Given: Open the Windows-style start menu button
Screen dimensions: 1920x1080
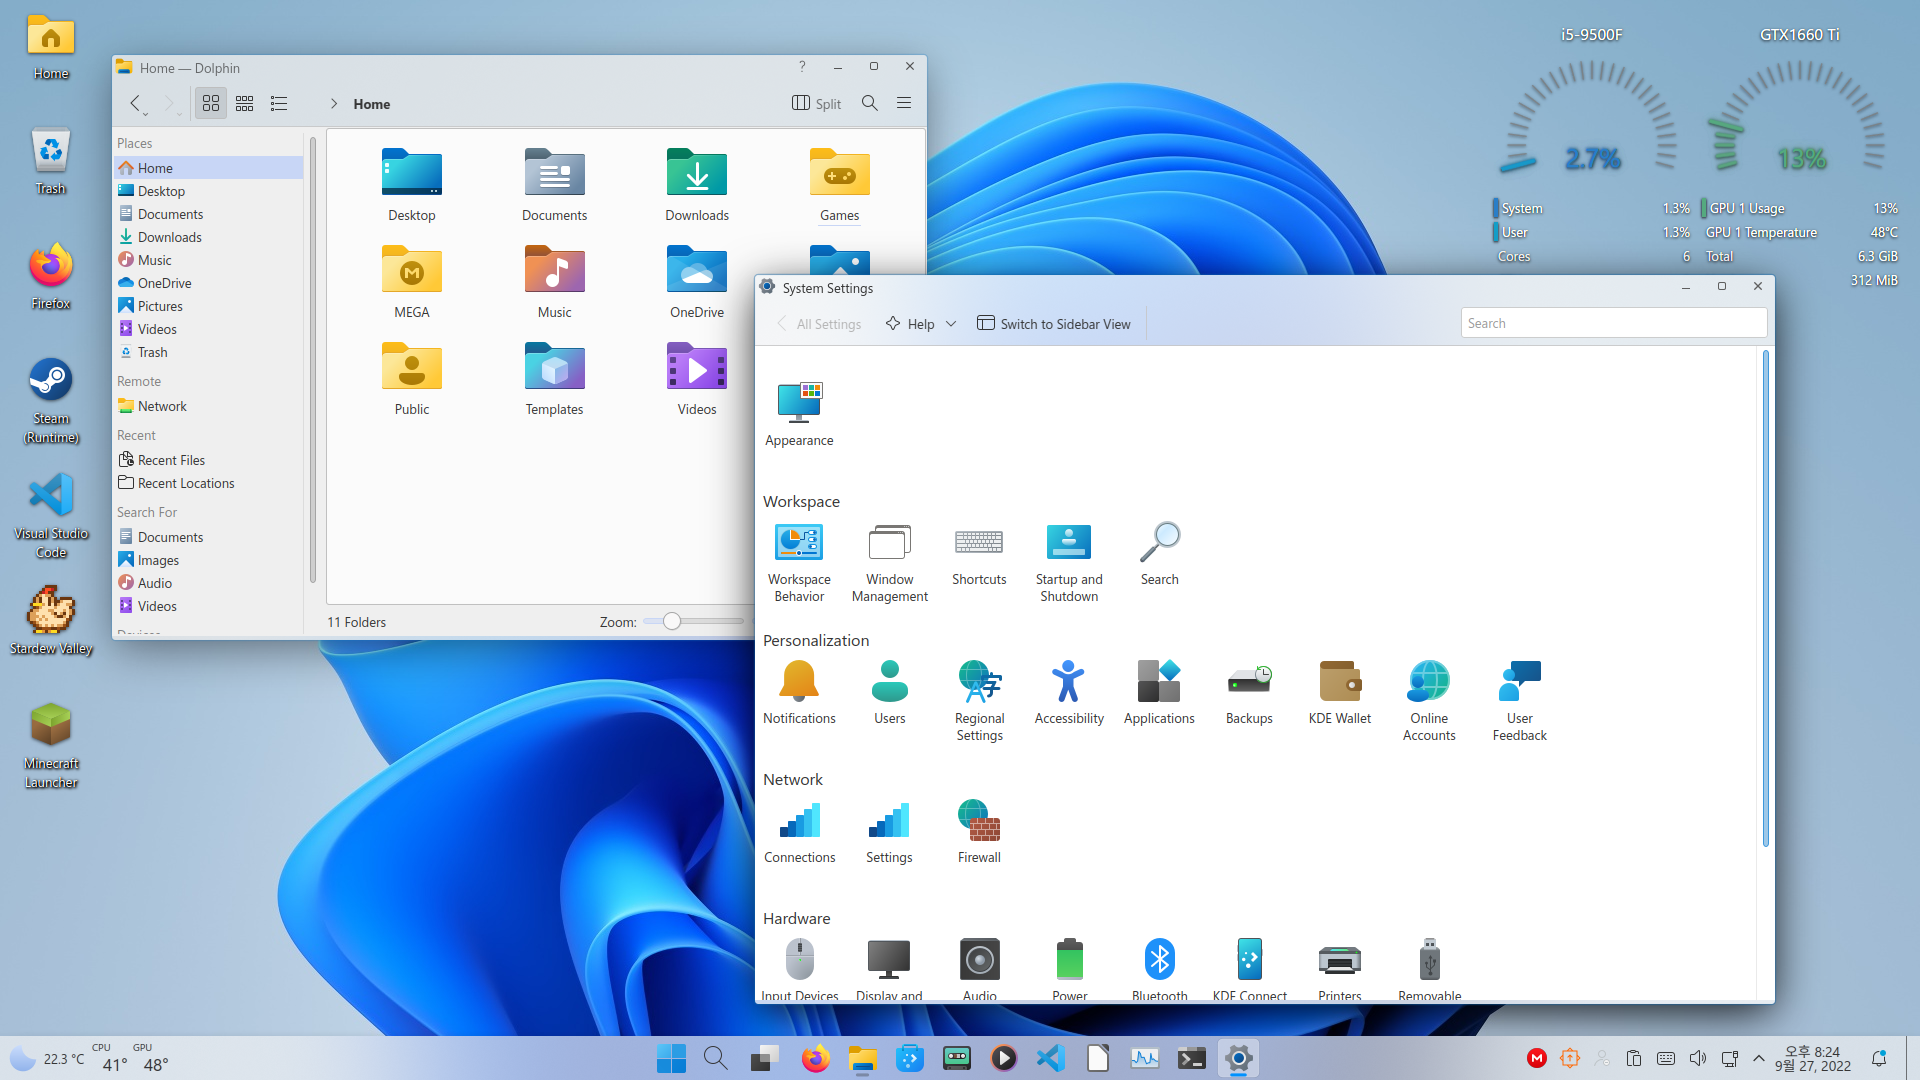Looking at the screenshot, I should click(671, 1058).
